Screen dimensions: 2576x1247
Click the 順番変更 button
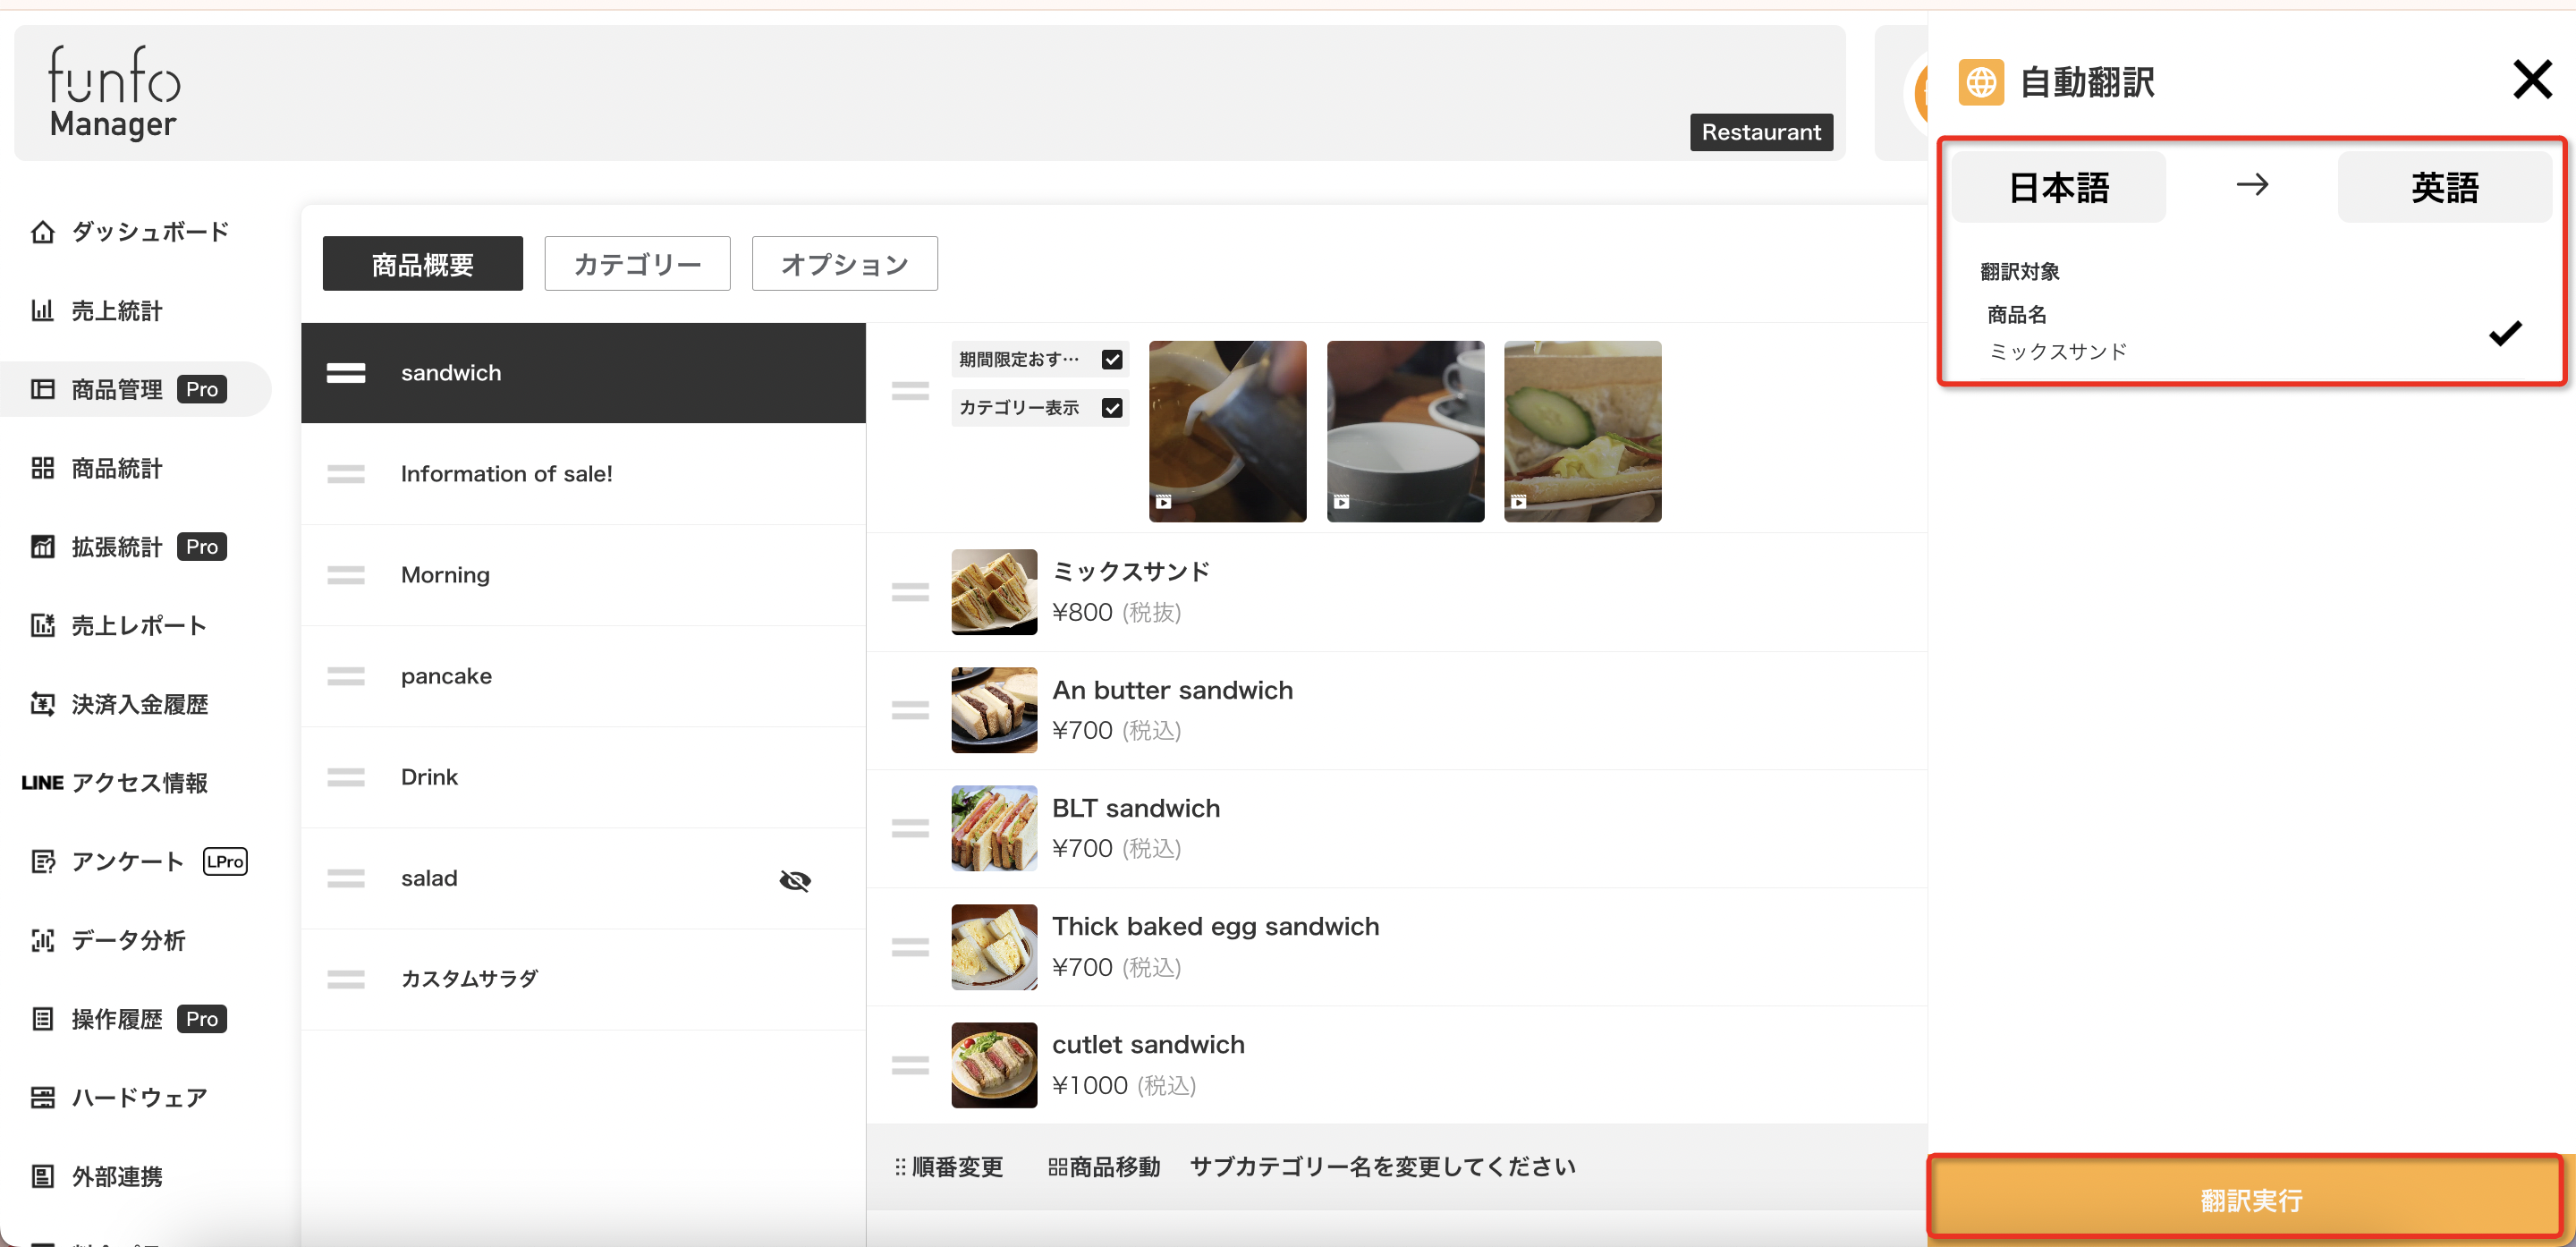(x=948, y=1167)
